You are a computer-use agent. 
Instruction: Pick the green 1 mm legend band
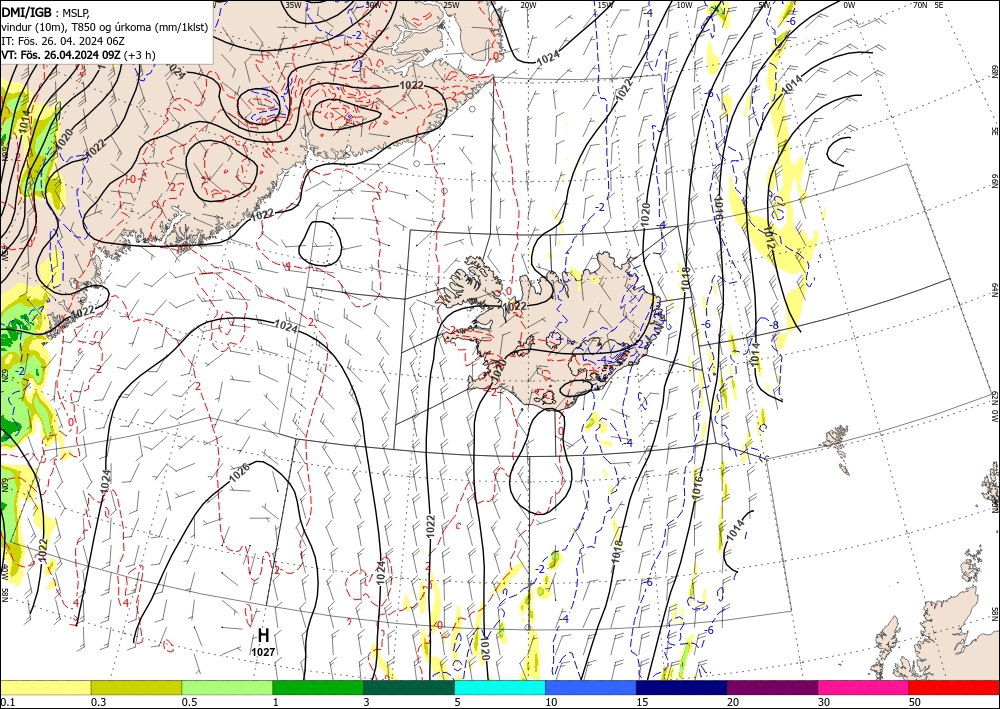coord(318,687)
